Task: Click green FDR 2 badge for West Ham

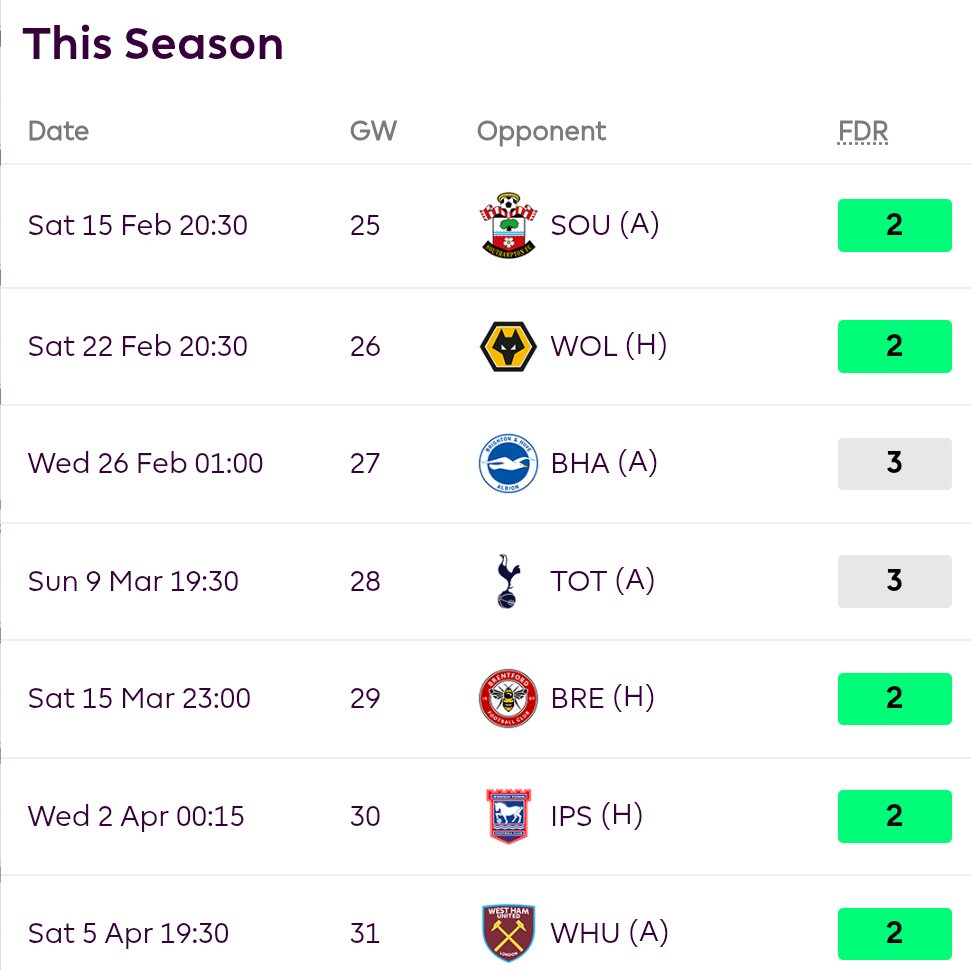Action: point(894,933)
